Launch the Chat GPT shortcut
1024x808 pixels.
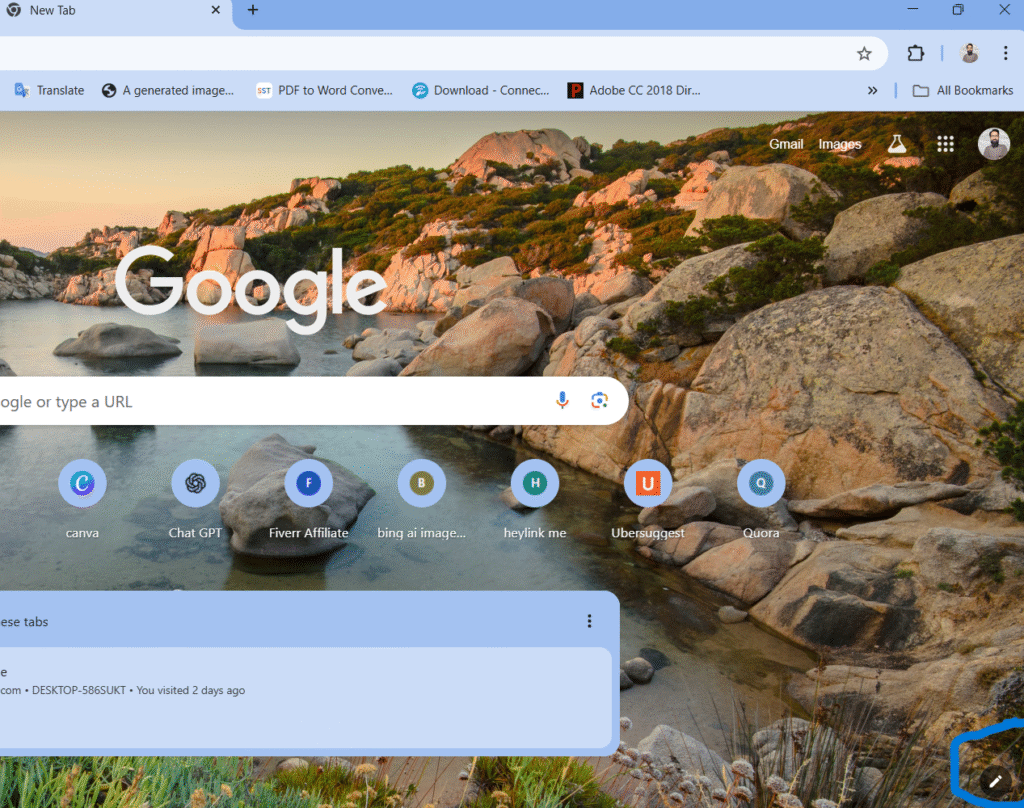coord(195,483)
